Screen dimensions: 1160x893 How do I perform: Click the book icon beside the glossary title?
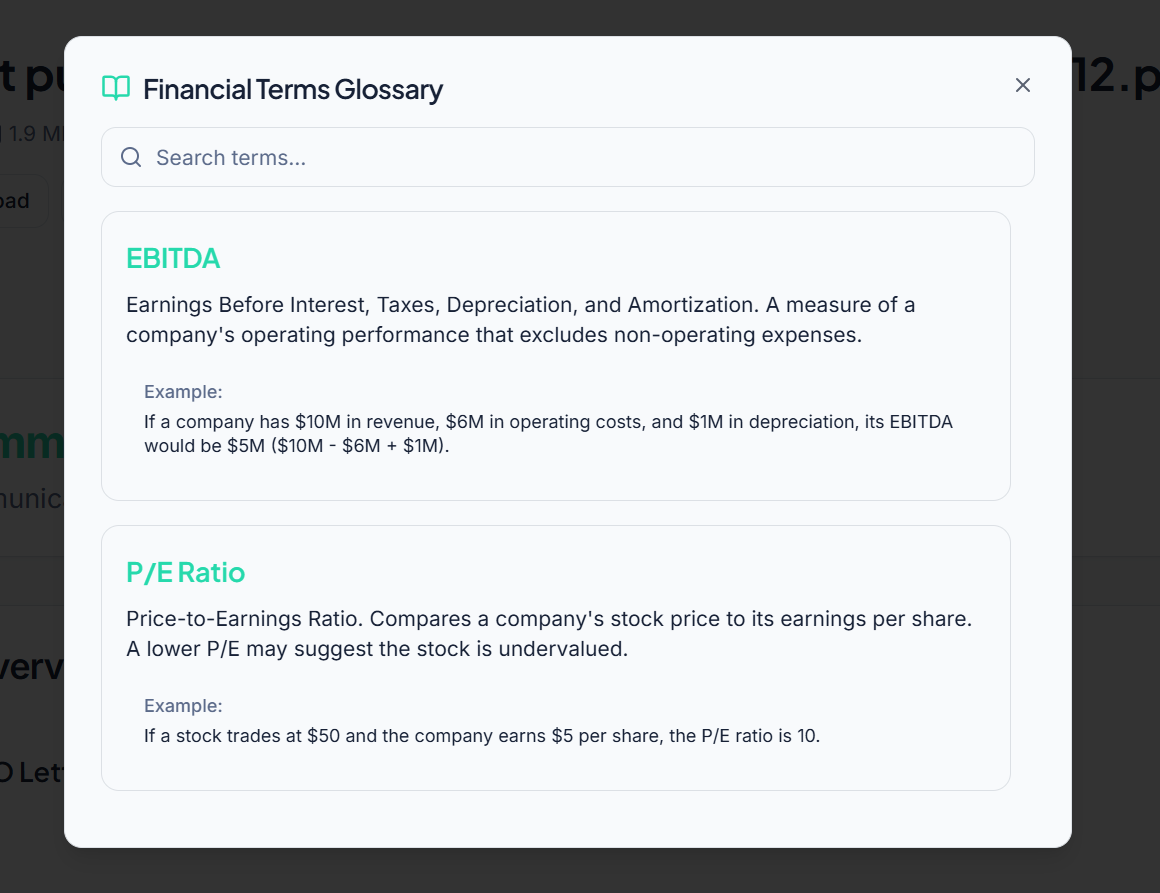point(115,88)
